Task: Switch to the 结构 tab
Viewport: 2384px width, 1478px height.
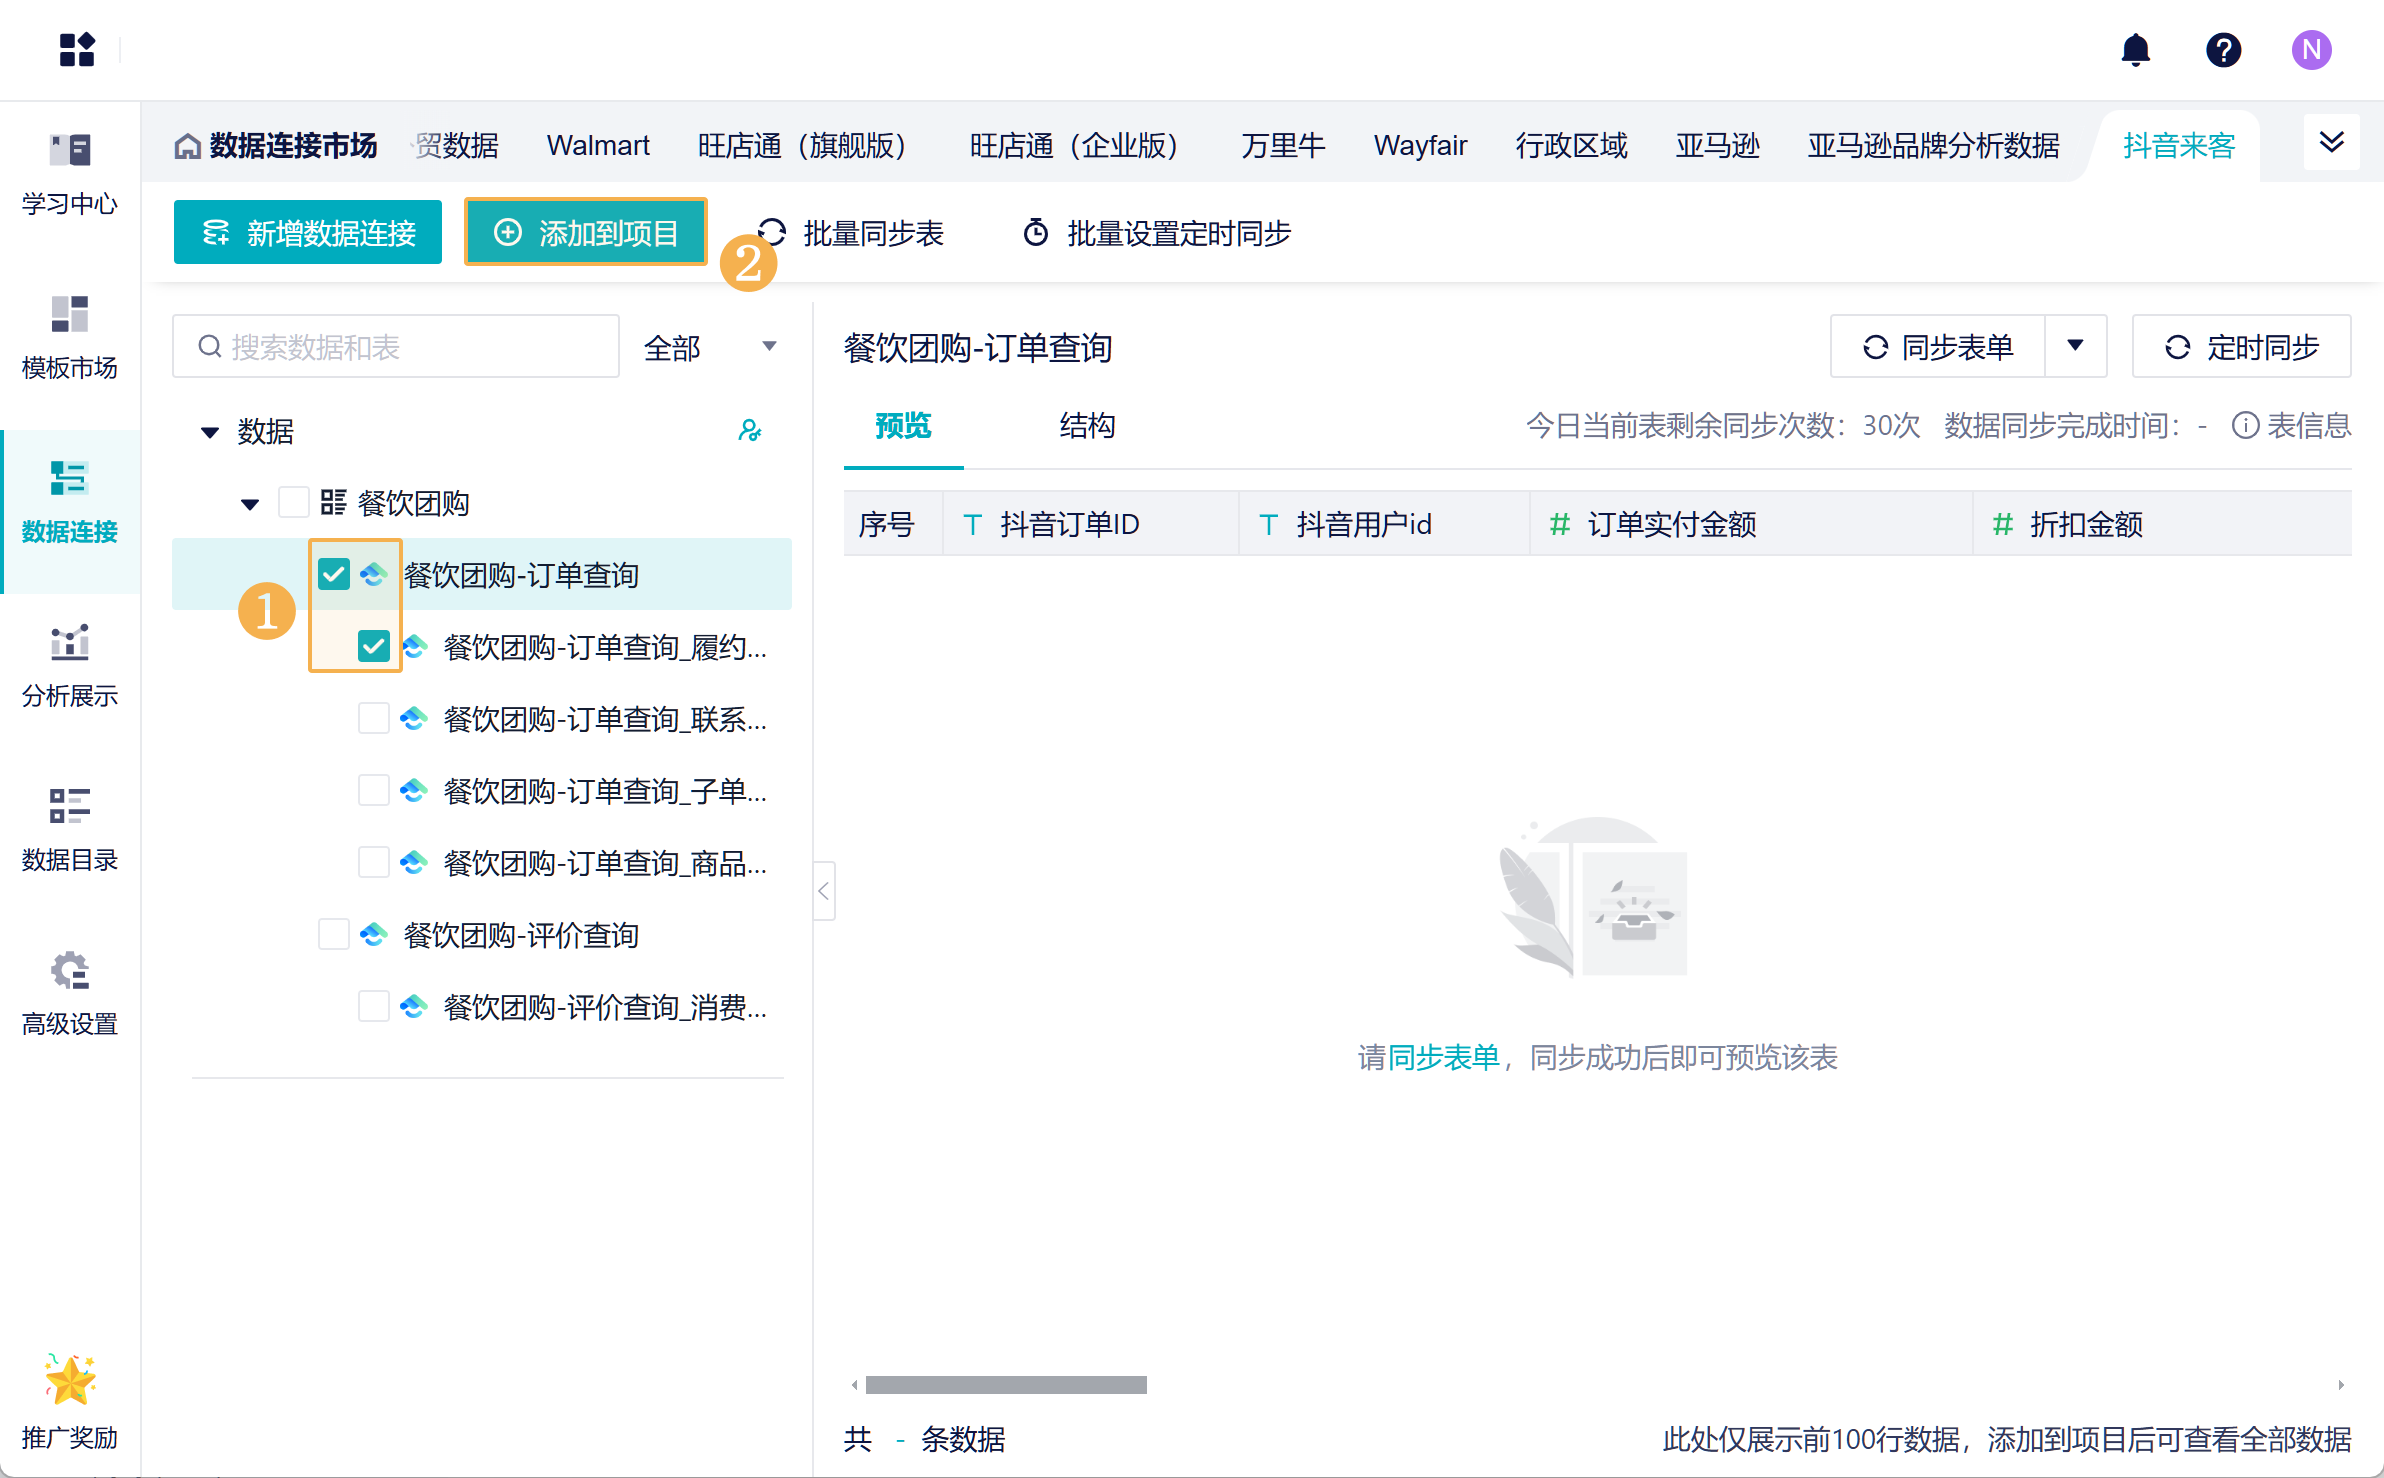Action: tap(1086, 426)
